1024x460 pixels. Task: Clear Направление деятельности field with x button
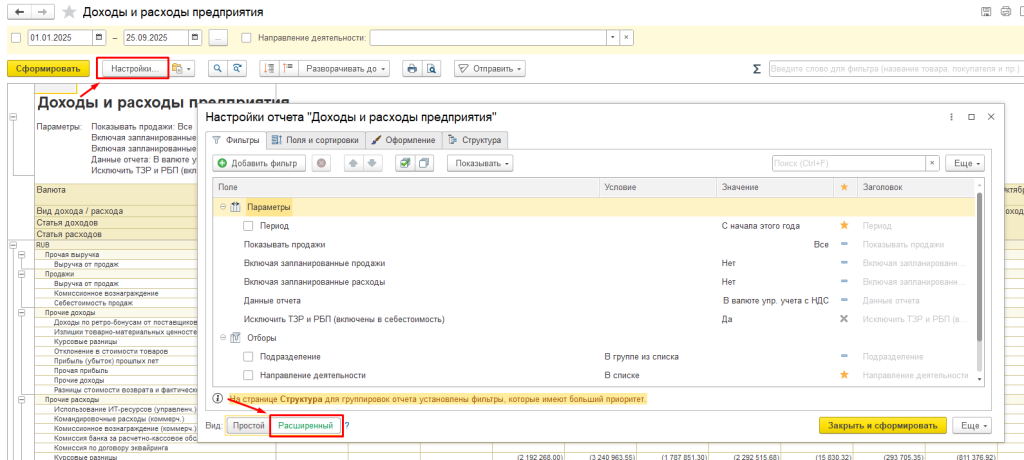click(x=626, y=37)
